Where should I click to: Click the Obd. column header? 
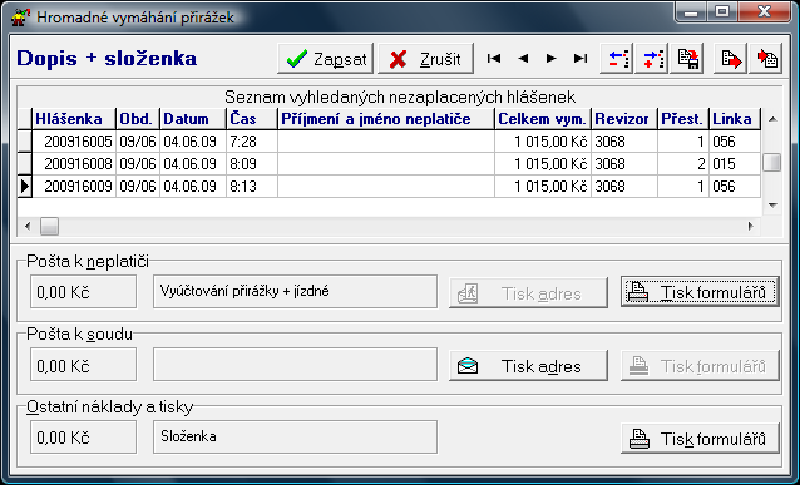(x=138, y=119)
